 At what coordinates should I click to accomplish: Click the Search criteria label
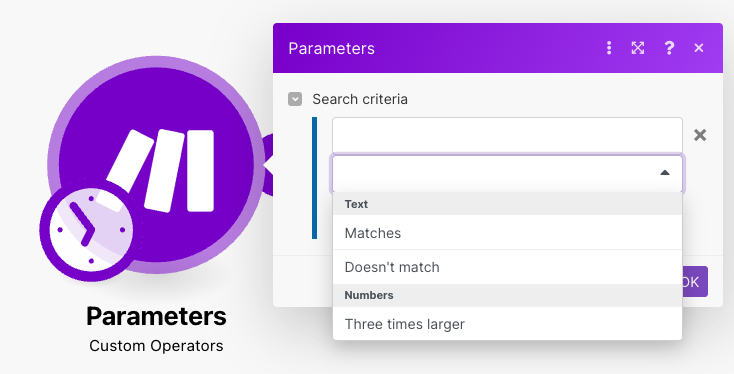click(x=360, y=99)
